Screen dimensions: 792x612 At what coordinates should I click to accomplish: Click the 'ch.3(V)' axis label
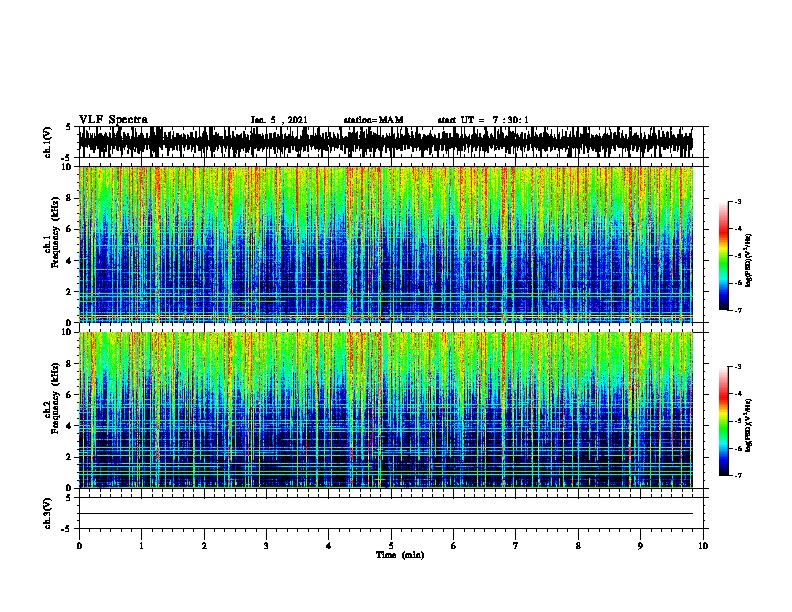(x=47, y=513)
